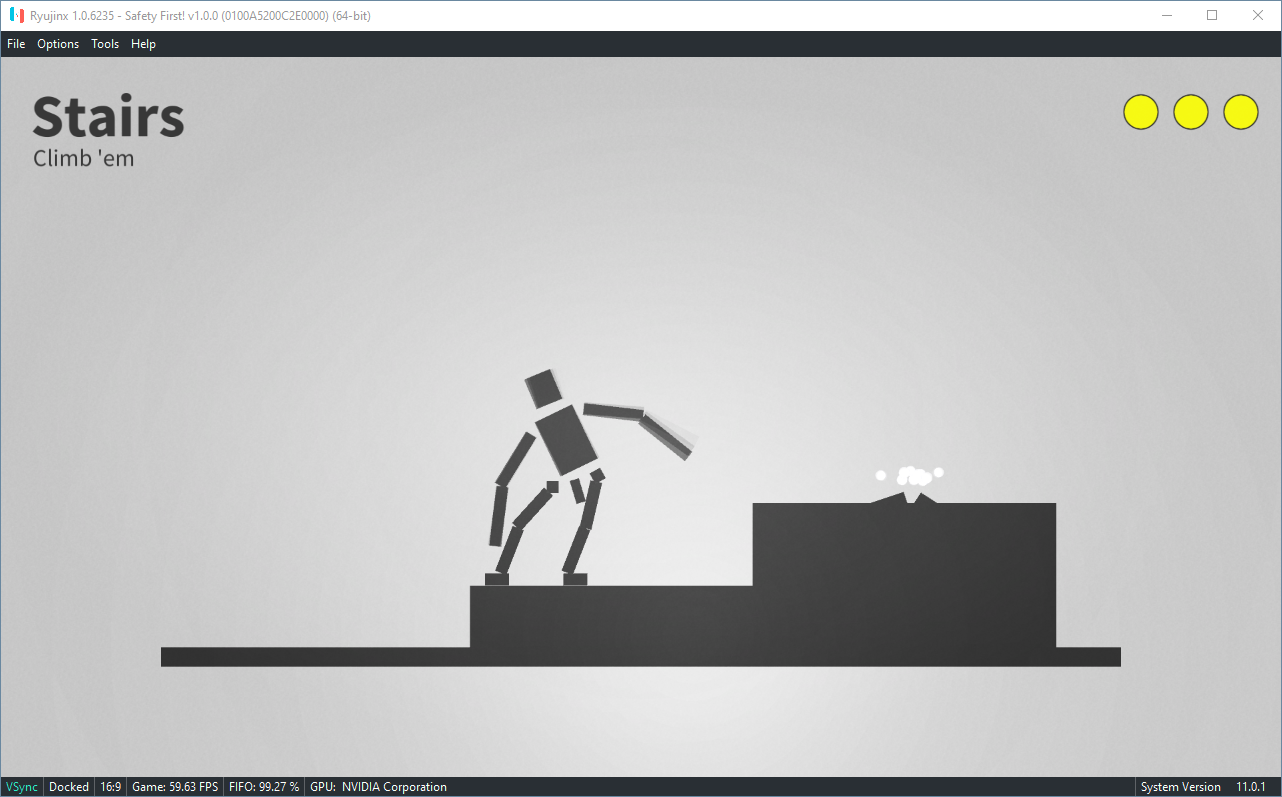Click the GPU NVIDIA Corporation status indicator
This screenshot has width=1282, height=797.
(x=378, y=786)
